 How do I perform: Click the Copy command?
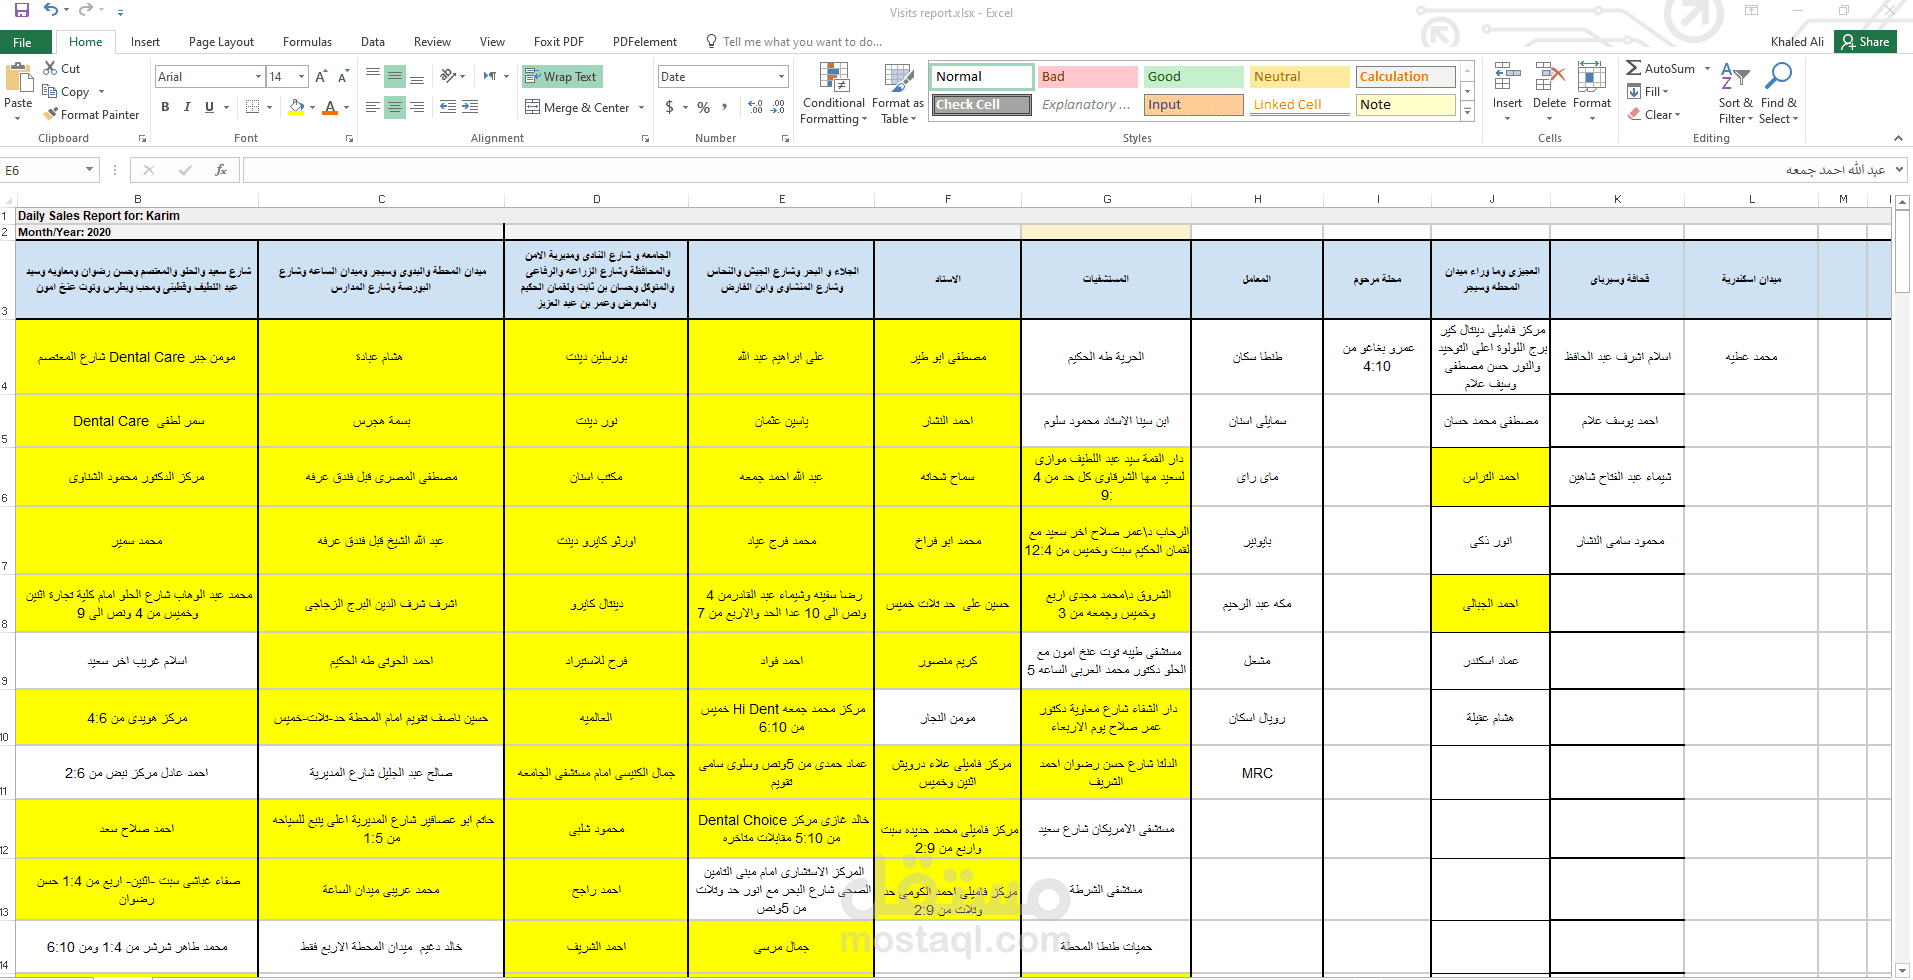point(65,91)
